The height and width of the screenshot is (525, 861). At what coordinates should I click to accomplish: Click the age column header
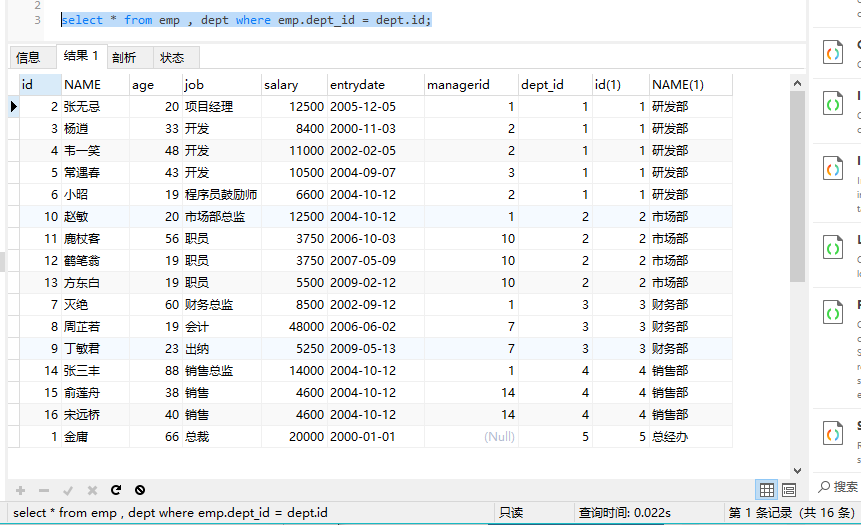156,85
